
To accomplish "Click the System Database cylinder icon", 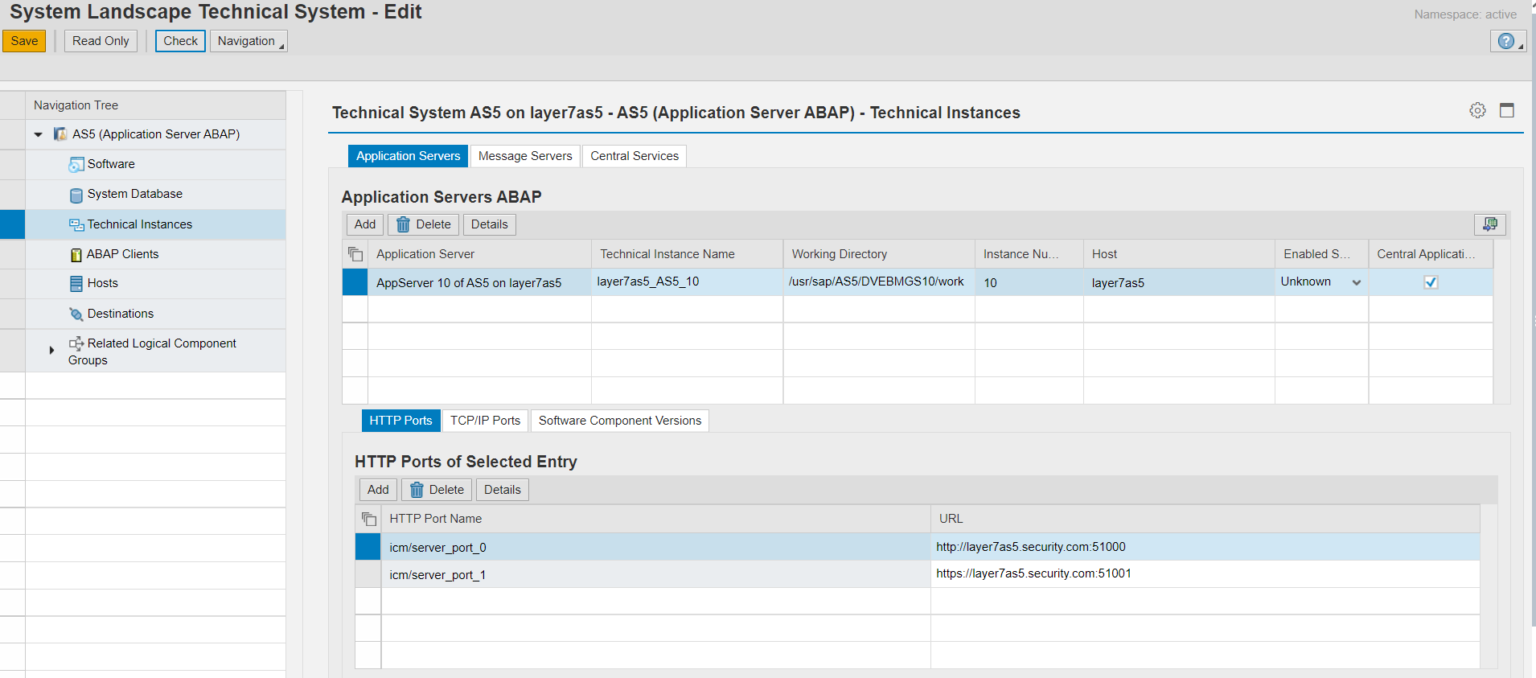I will (x=76, y=195).
